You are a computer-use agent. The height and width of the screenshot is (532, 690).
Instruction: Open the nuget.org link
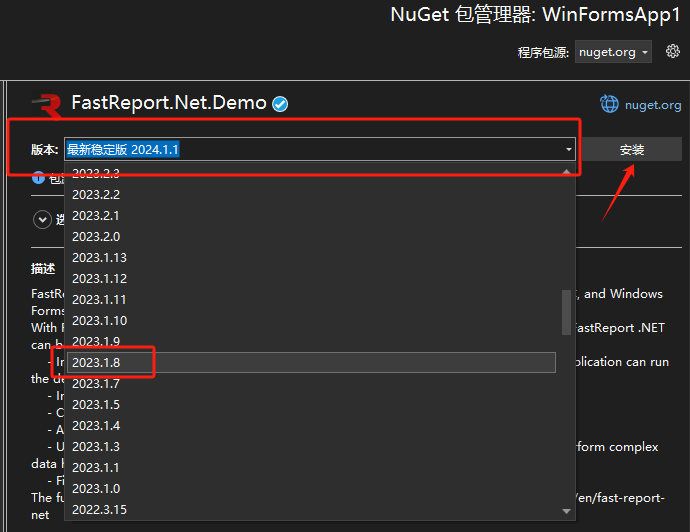pos(653,105)
